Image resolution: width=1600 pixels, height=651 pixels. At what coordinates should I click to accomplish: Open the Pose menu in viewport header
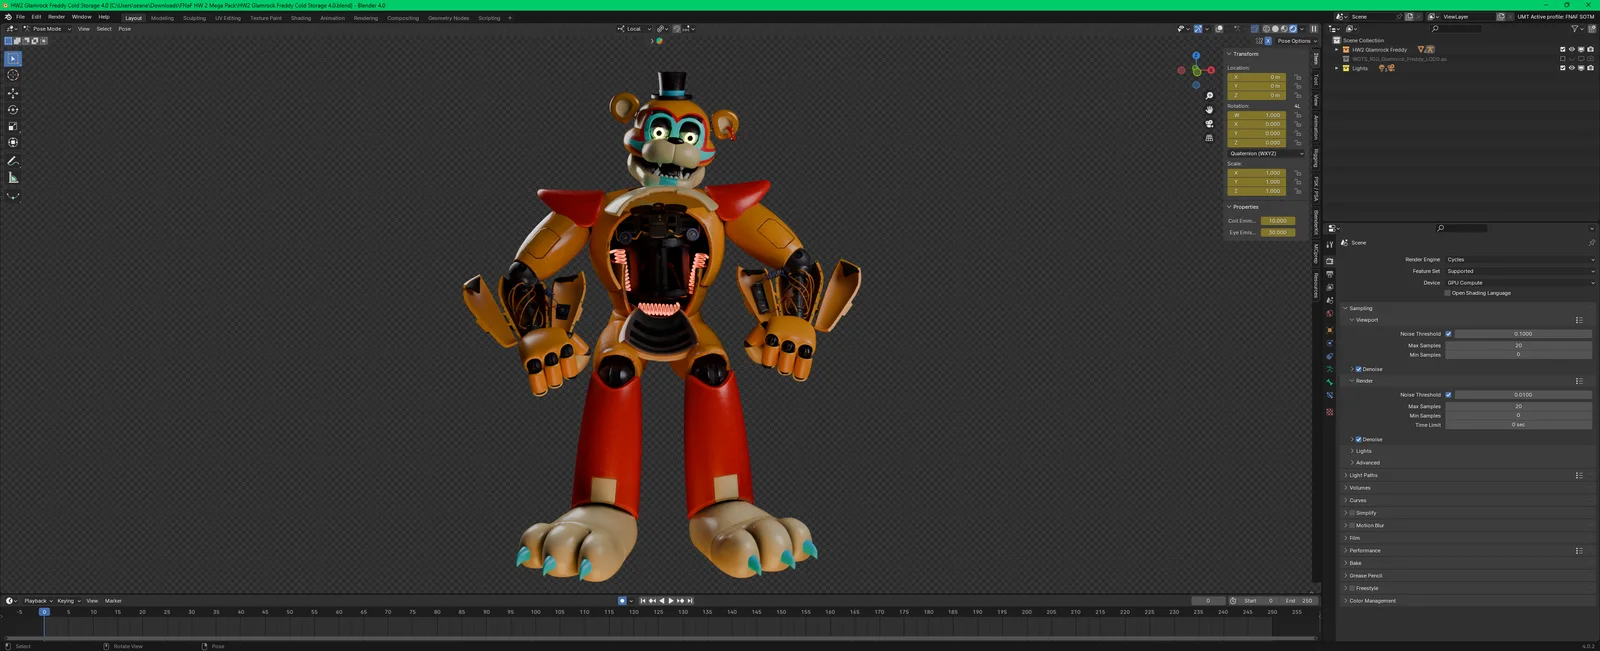pos(124,29)
